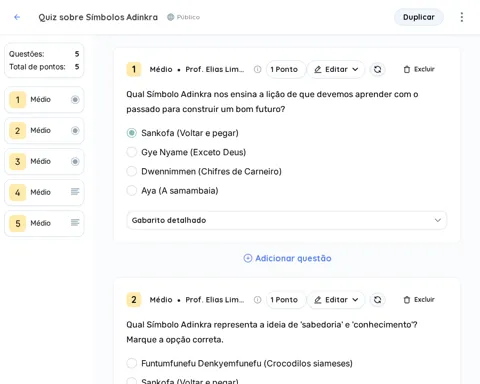Click the Público visibility label
Viewport: 480px width, 384px height.
click(188, 17)
